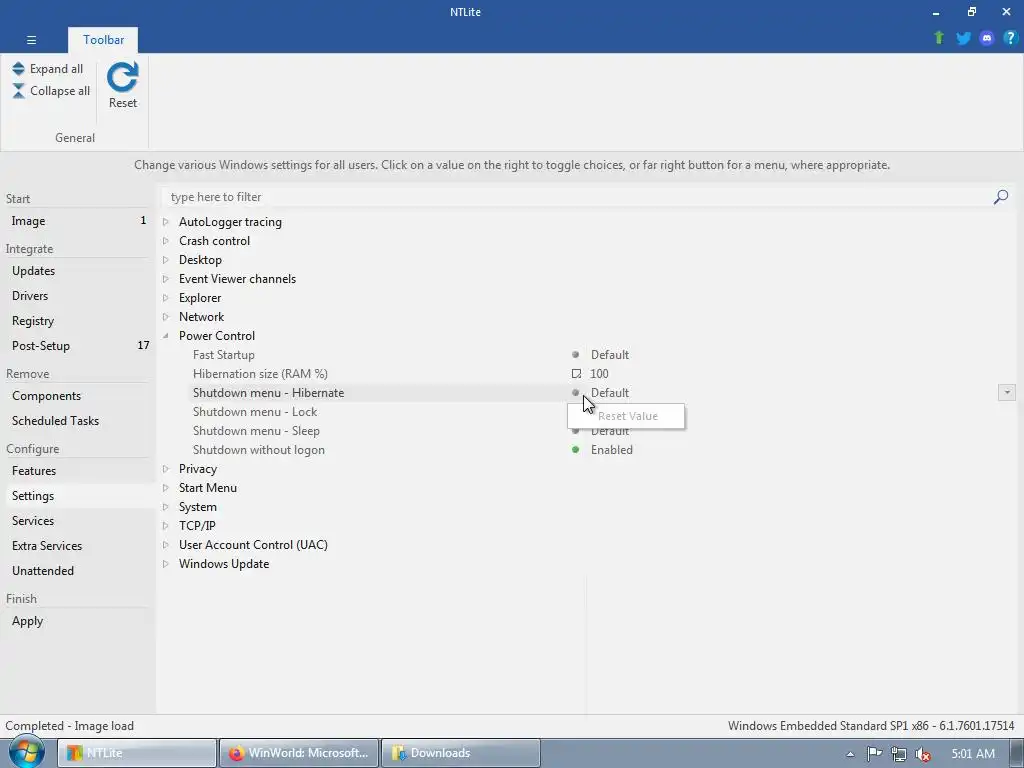Image resolution: width=1024 pixels, height=768 pixels.
Task: Open the Registry page in sidebar
Action: coord(78,321)
